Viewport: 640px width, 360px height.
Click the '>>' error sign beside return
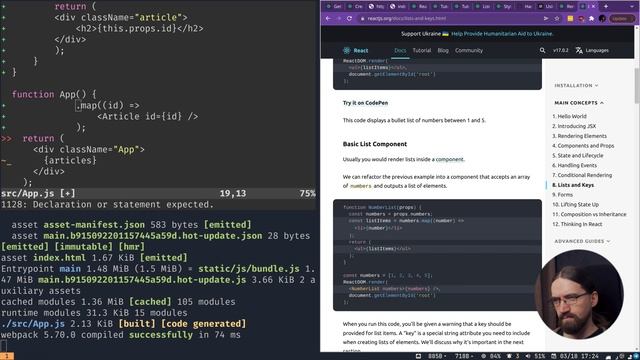tap(6, 138)
